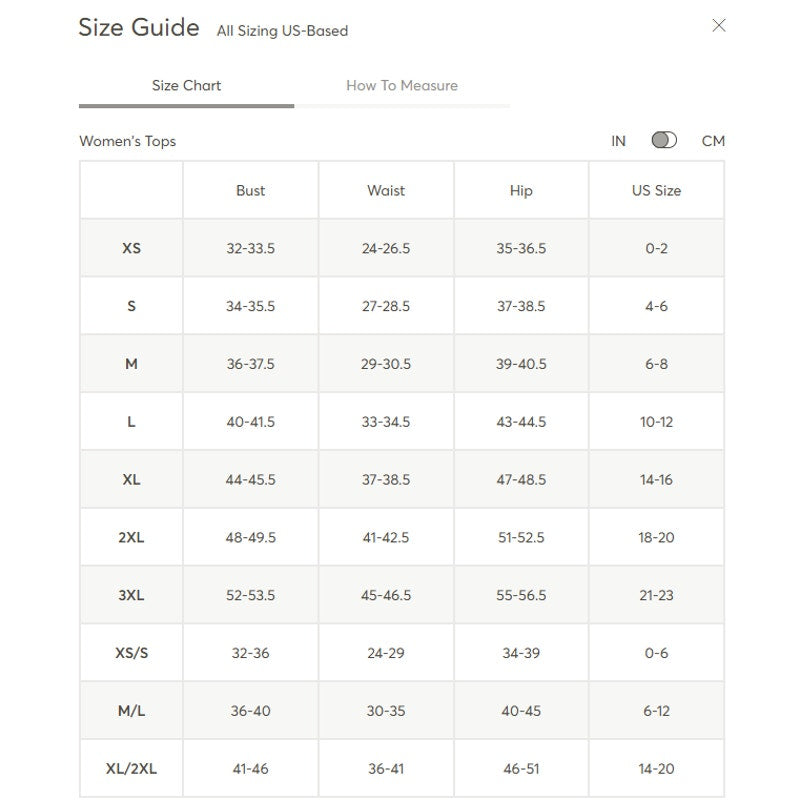The height and width of the screenshot is (800, 800).
Task: Select the XL size row label
Action: click(131, 480)
